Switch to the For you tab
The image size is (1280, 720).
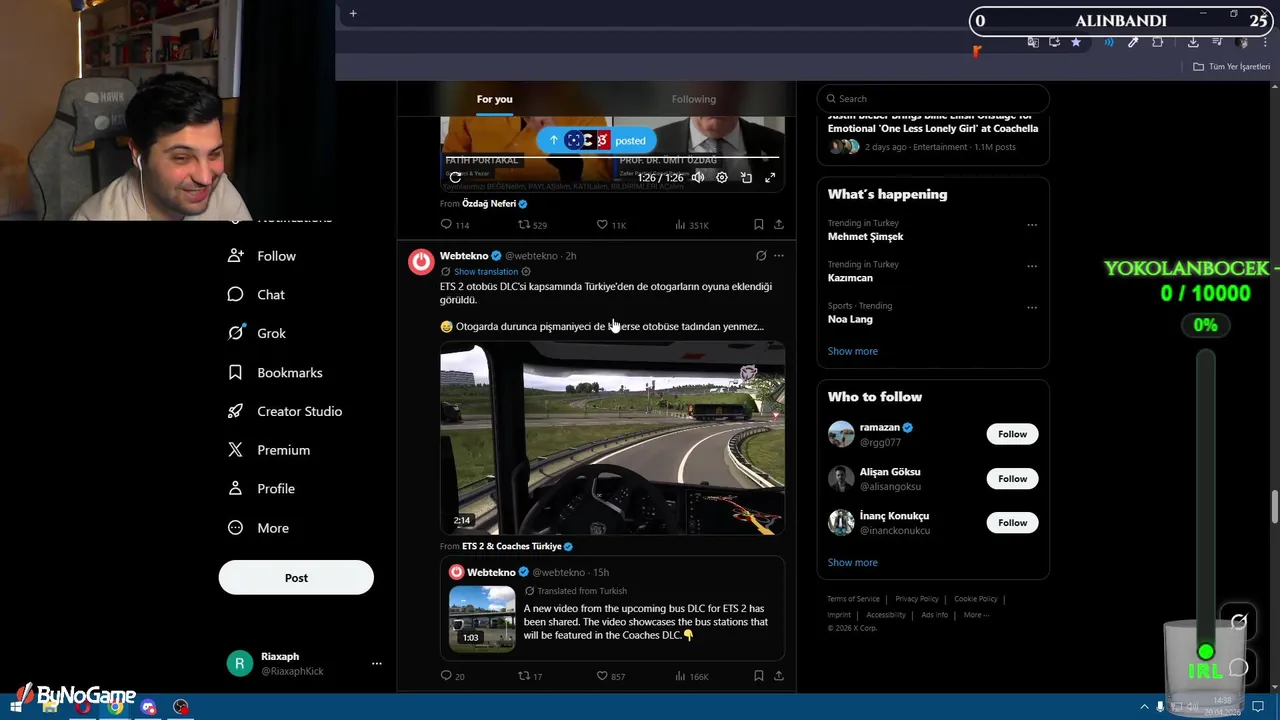click(494, 99)
